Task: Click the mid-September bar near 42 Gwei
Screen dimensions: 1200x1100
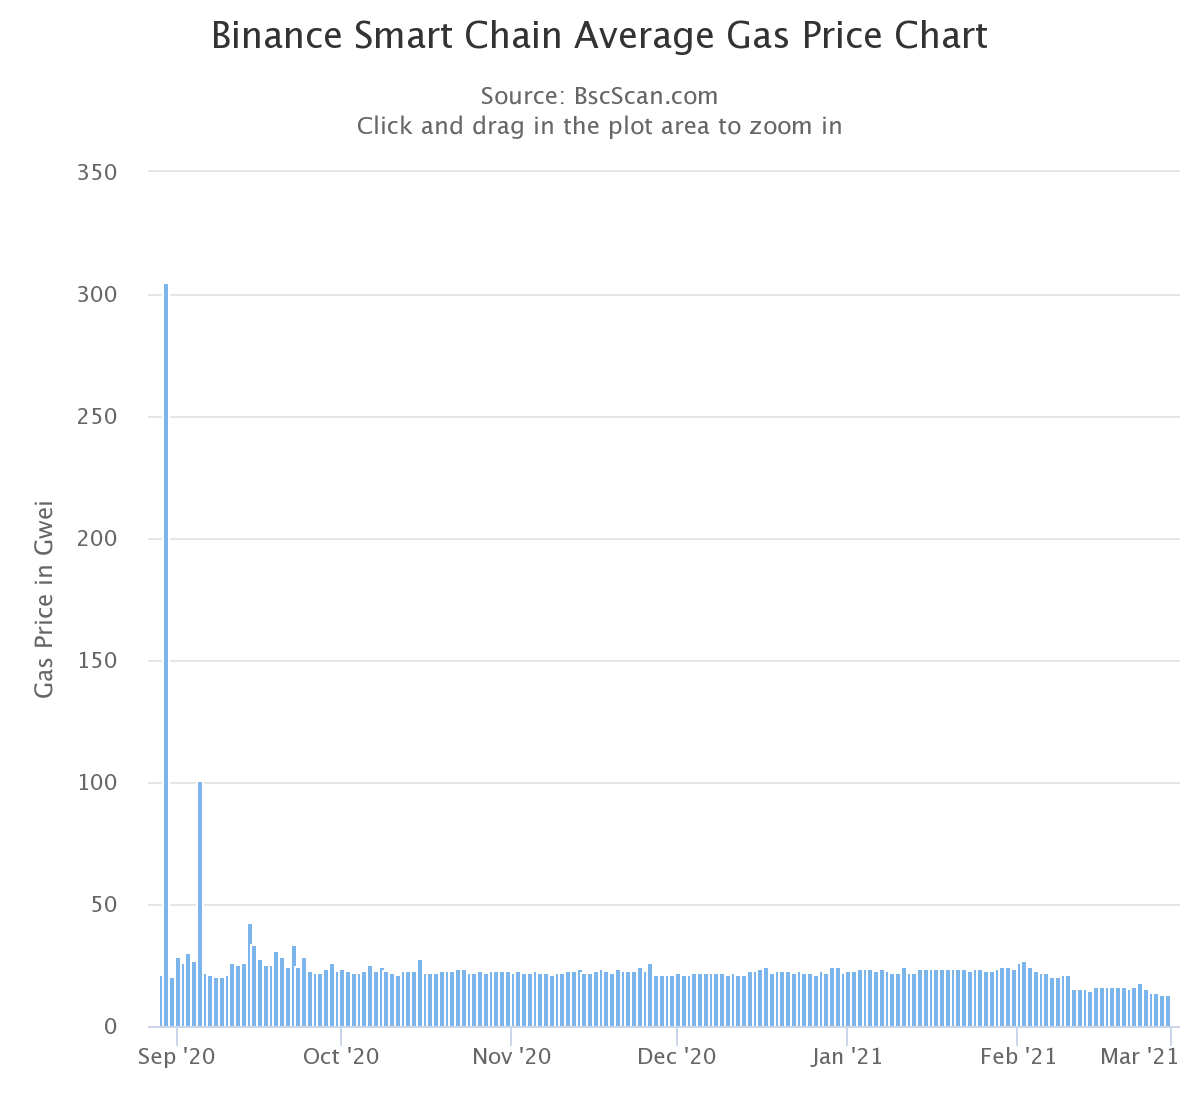Action: [x=250, y=975]
